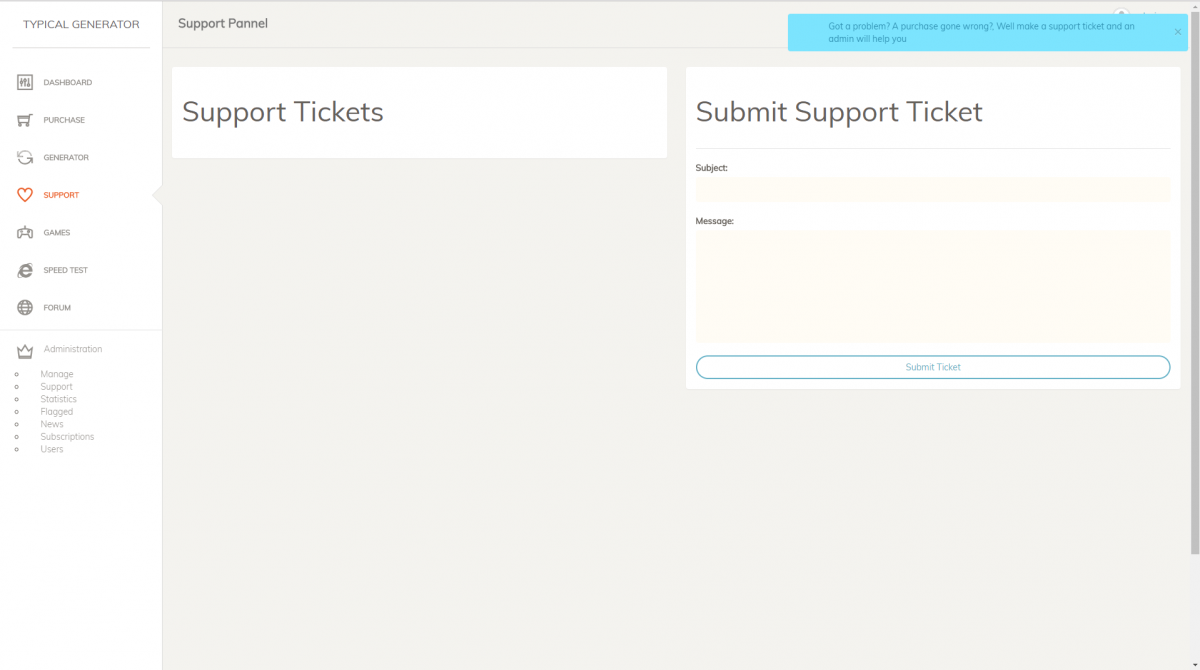Click inside the Message text area
Screen dimensions: 1200x670
(932, 286)
